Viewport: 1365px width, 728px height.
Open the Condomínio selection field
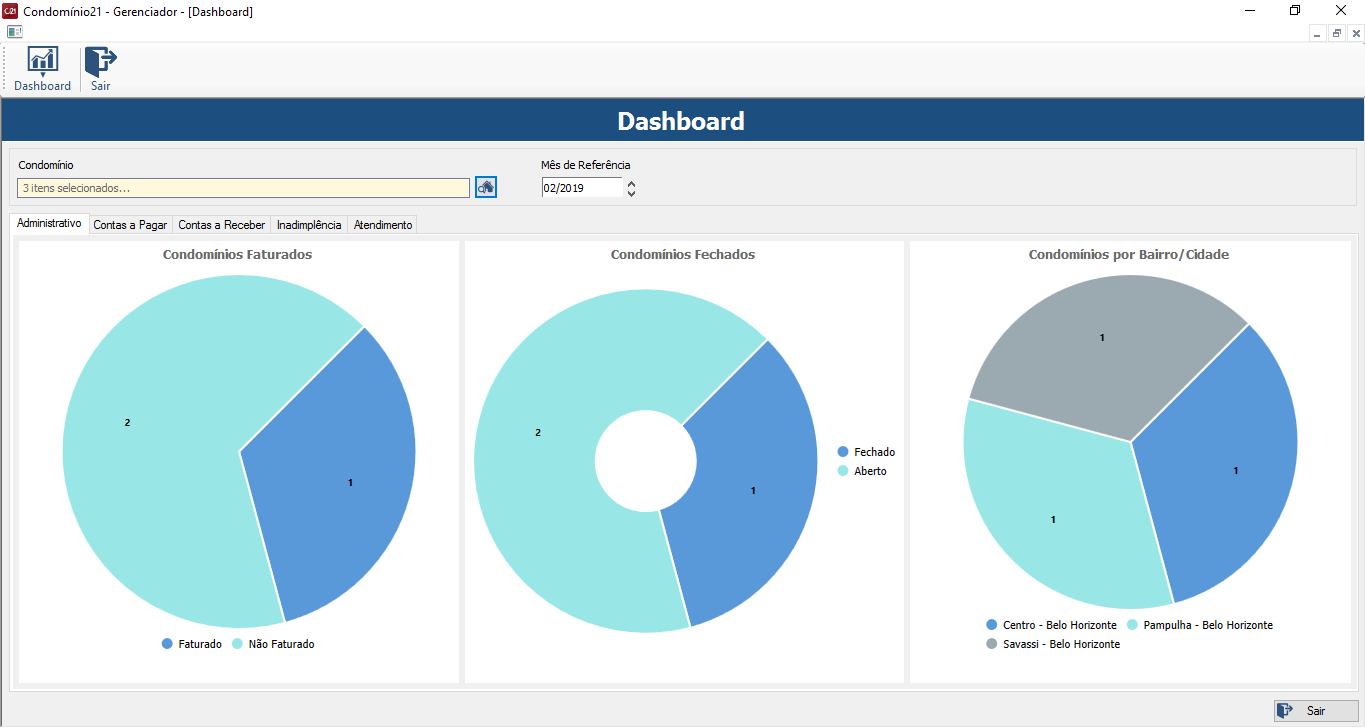[243, 188]
